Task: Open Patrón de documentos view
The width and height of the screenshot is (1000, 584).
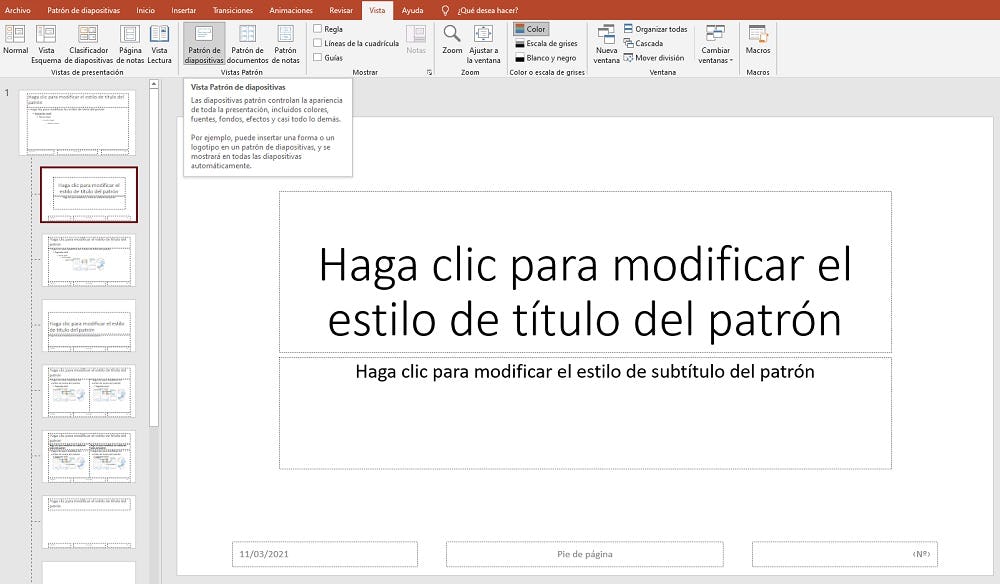Action: (247, 41)
